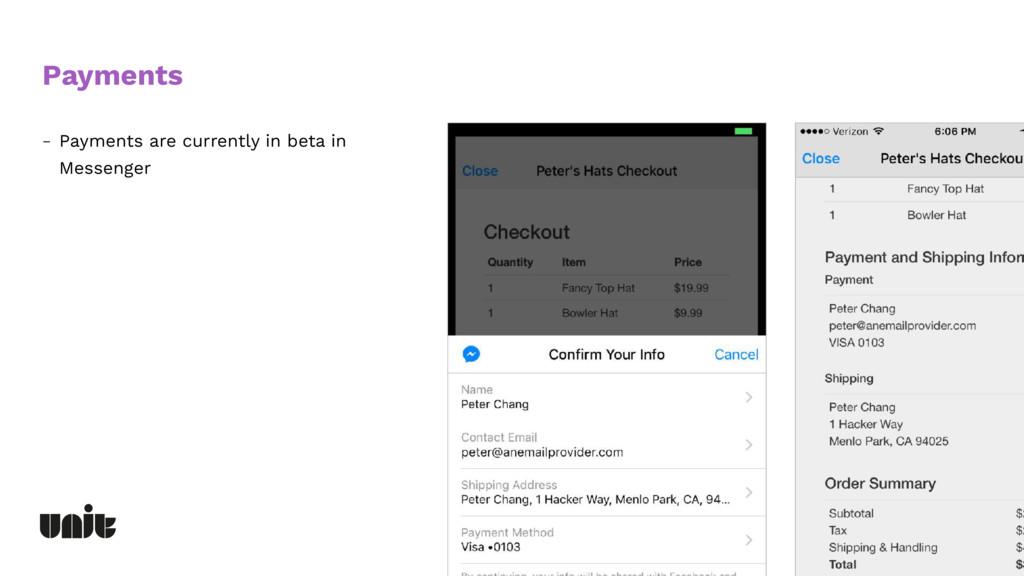
Task: Click the Verizon Wi-Fi signal icon
Action: 878,131
